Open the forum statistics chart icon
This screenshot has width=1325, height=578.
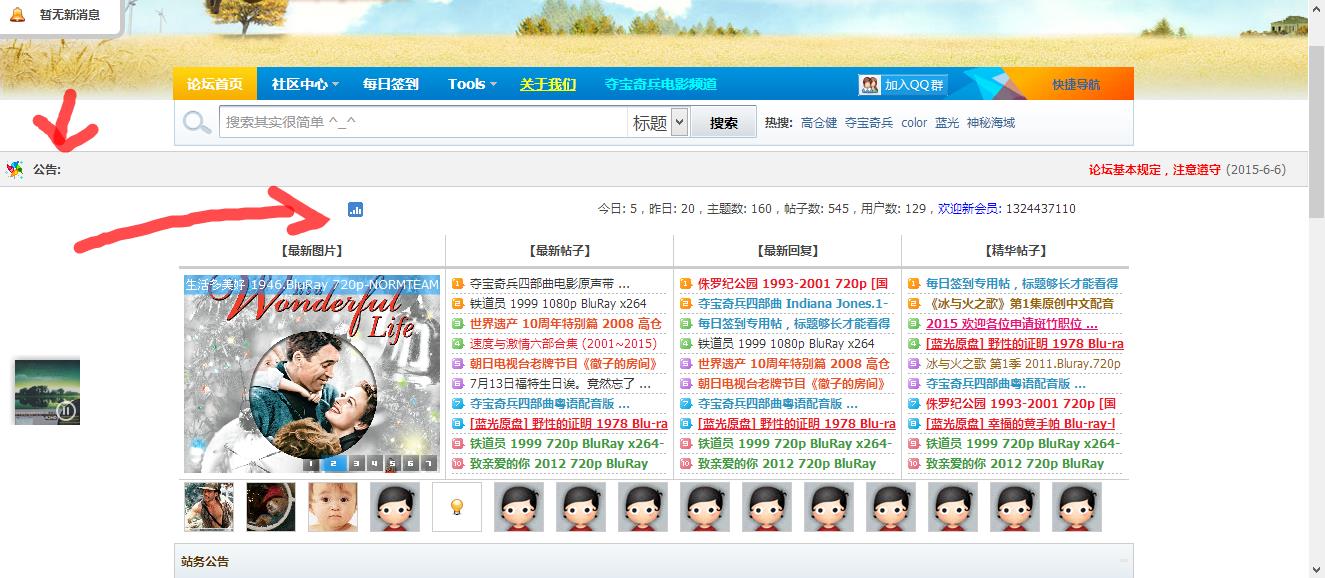point(356,209)
